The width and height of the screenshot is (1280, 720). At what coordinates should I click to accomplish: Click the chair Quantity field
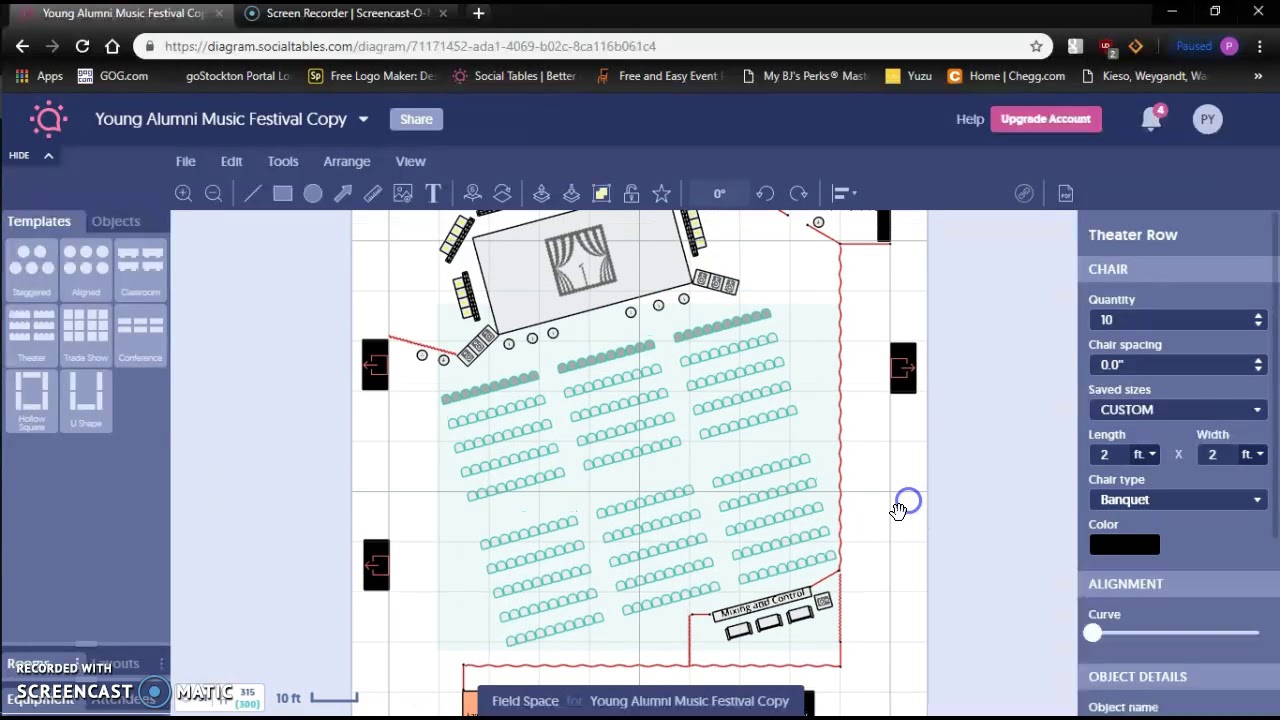click(1178, 320)
